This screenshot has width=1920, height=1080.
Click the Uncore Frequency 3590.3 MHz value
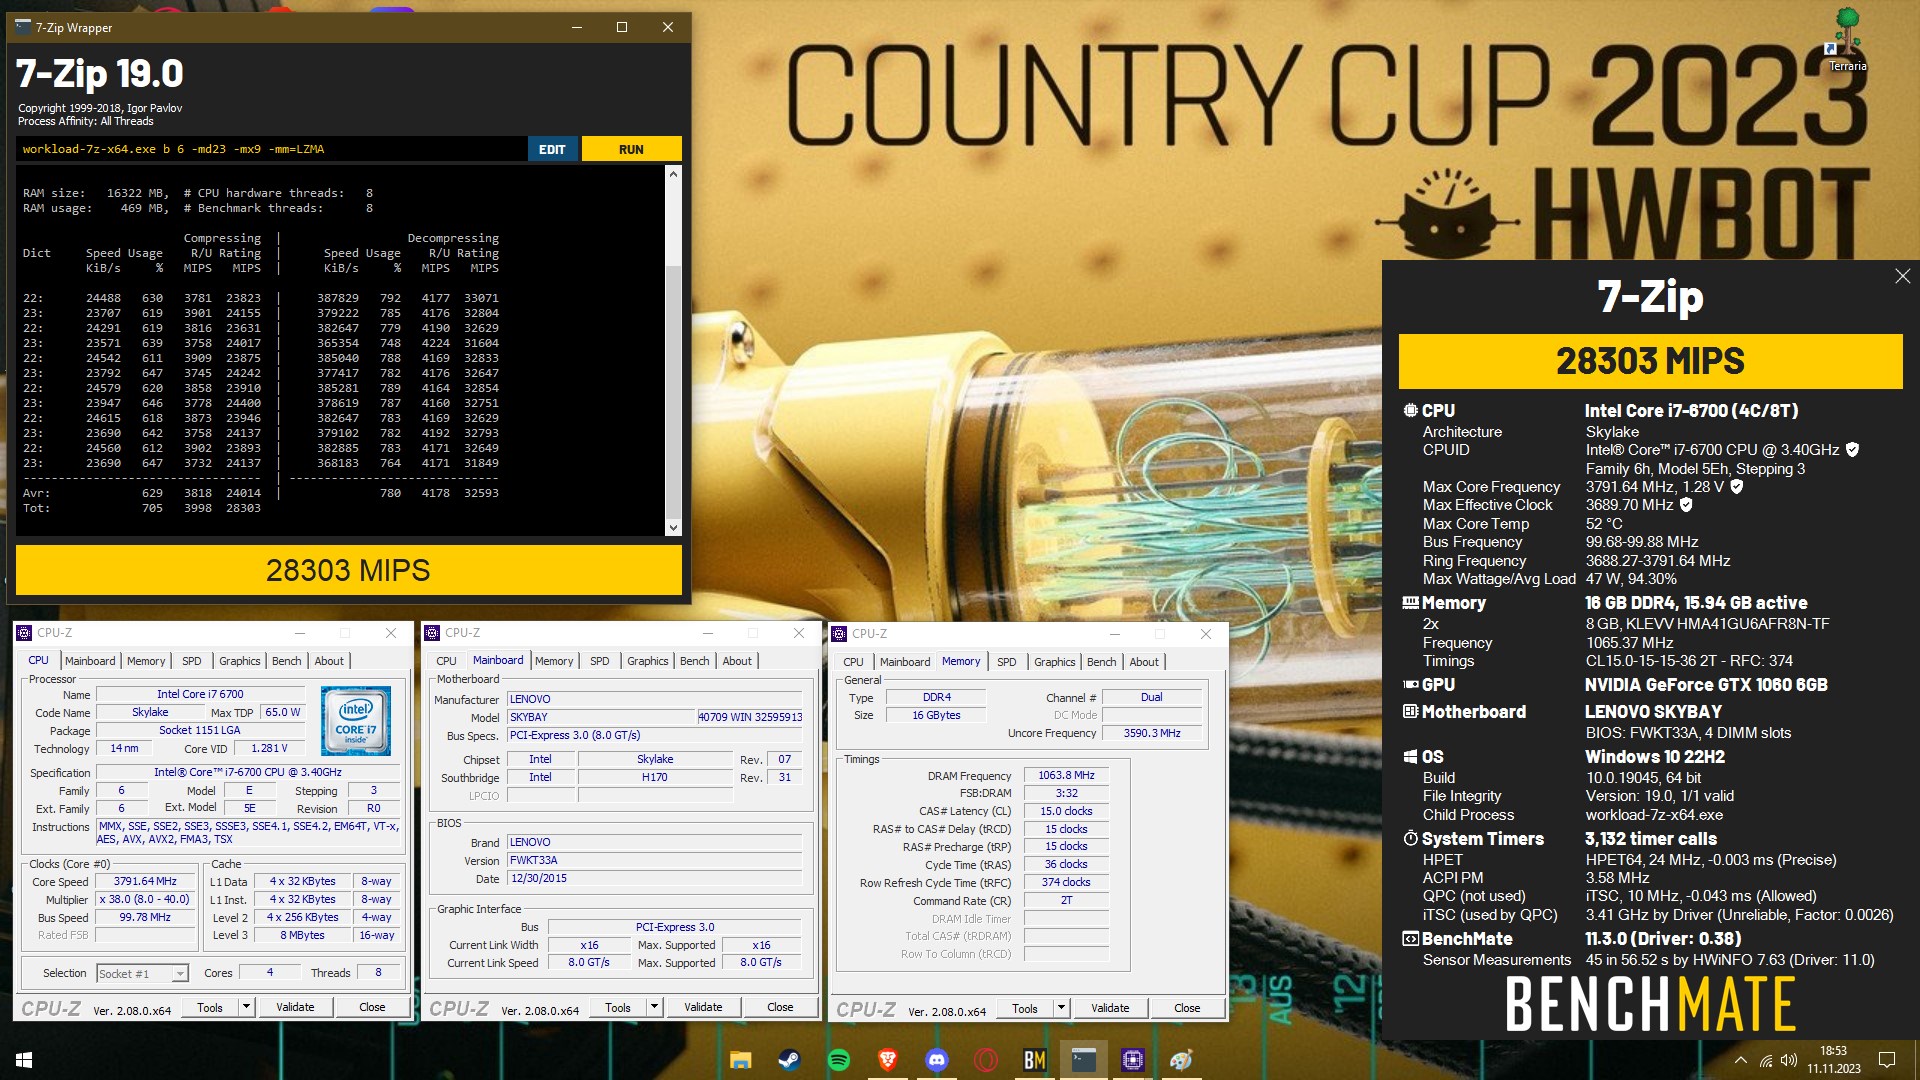(x=1152, y=733)
